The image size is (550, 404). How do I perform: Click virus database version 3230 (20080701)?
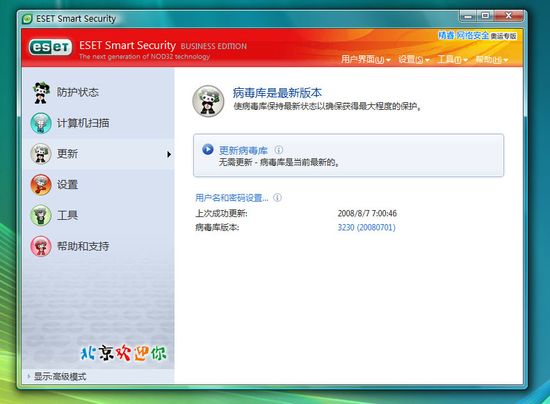pyautogui.click(x=367, y=228)
